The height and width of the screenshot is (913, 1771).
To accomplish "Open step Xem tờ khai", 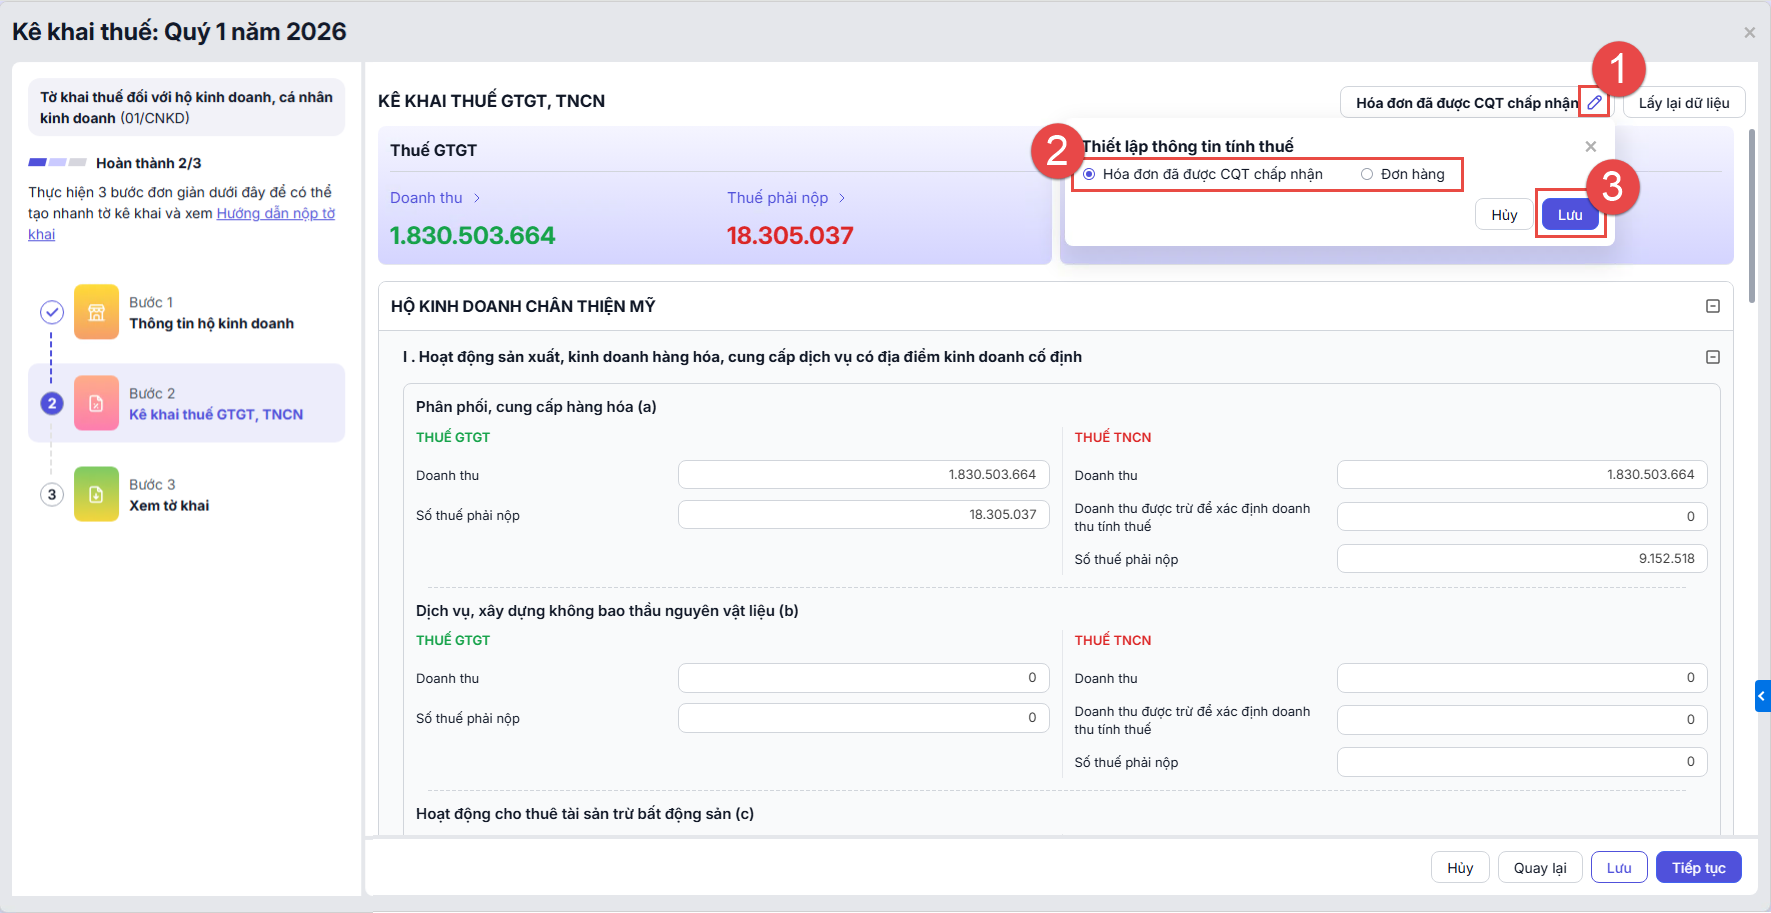I will pyautogui.click(x=169, y=505).
